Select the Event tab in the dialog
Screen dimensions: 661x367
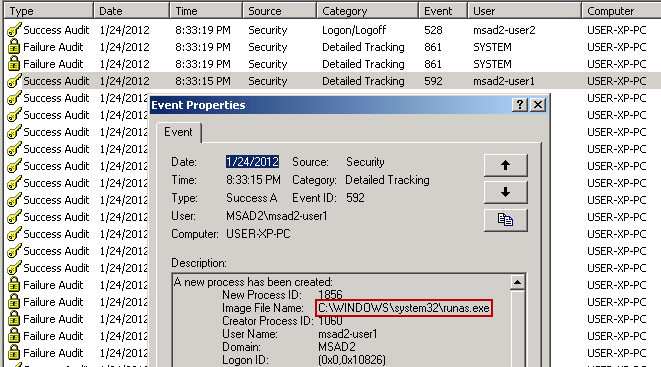tap(178, 132)
